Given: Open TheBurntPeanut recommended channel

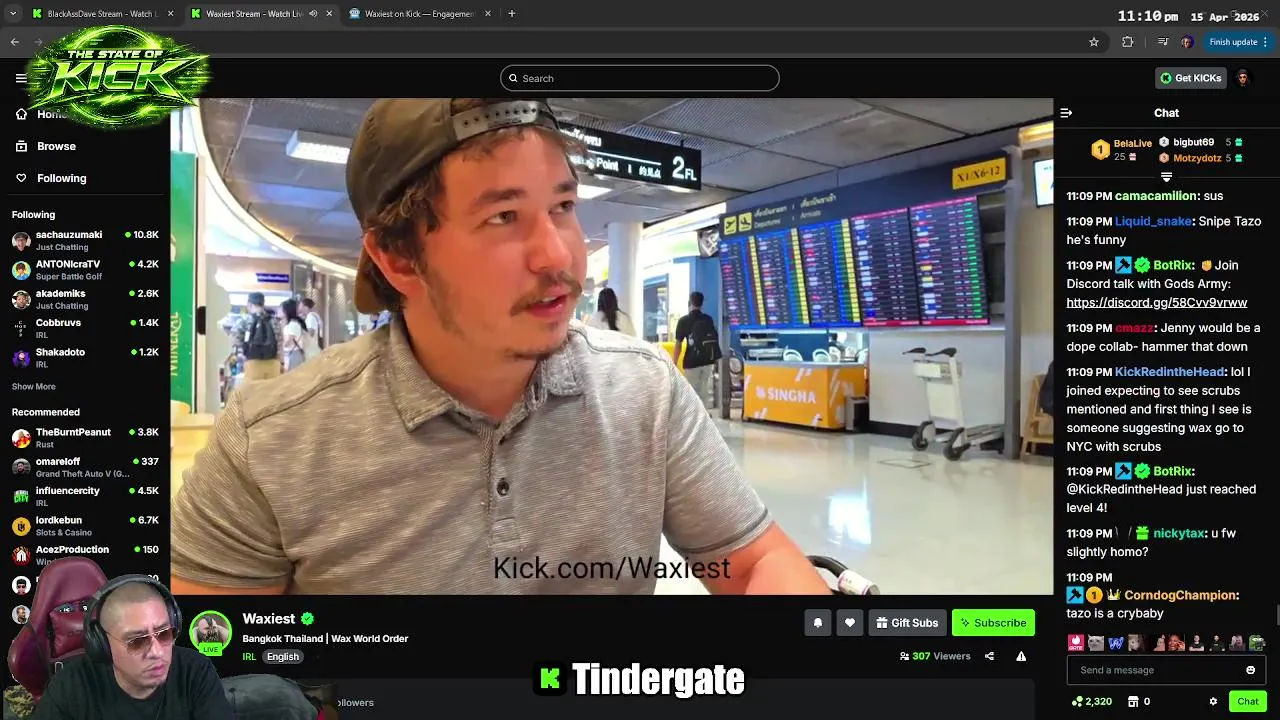Looking at the screenshot, I should point(85,437).
